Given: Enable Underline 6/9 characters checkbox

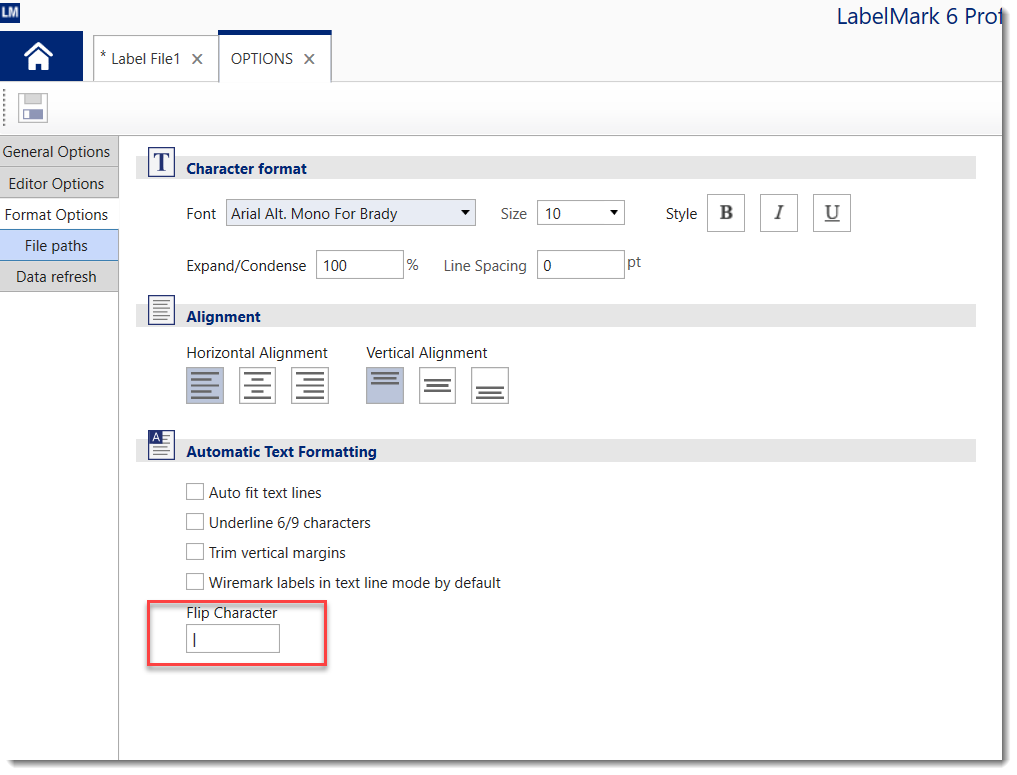Looking at the screenshot, I should tap(195, 521).
